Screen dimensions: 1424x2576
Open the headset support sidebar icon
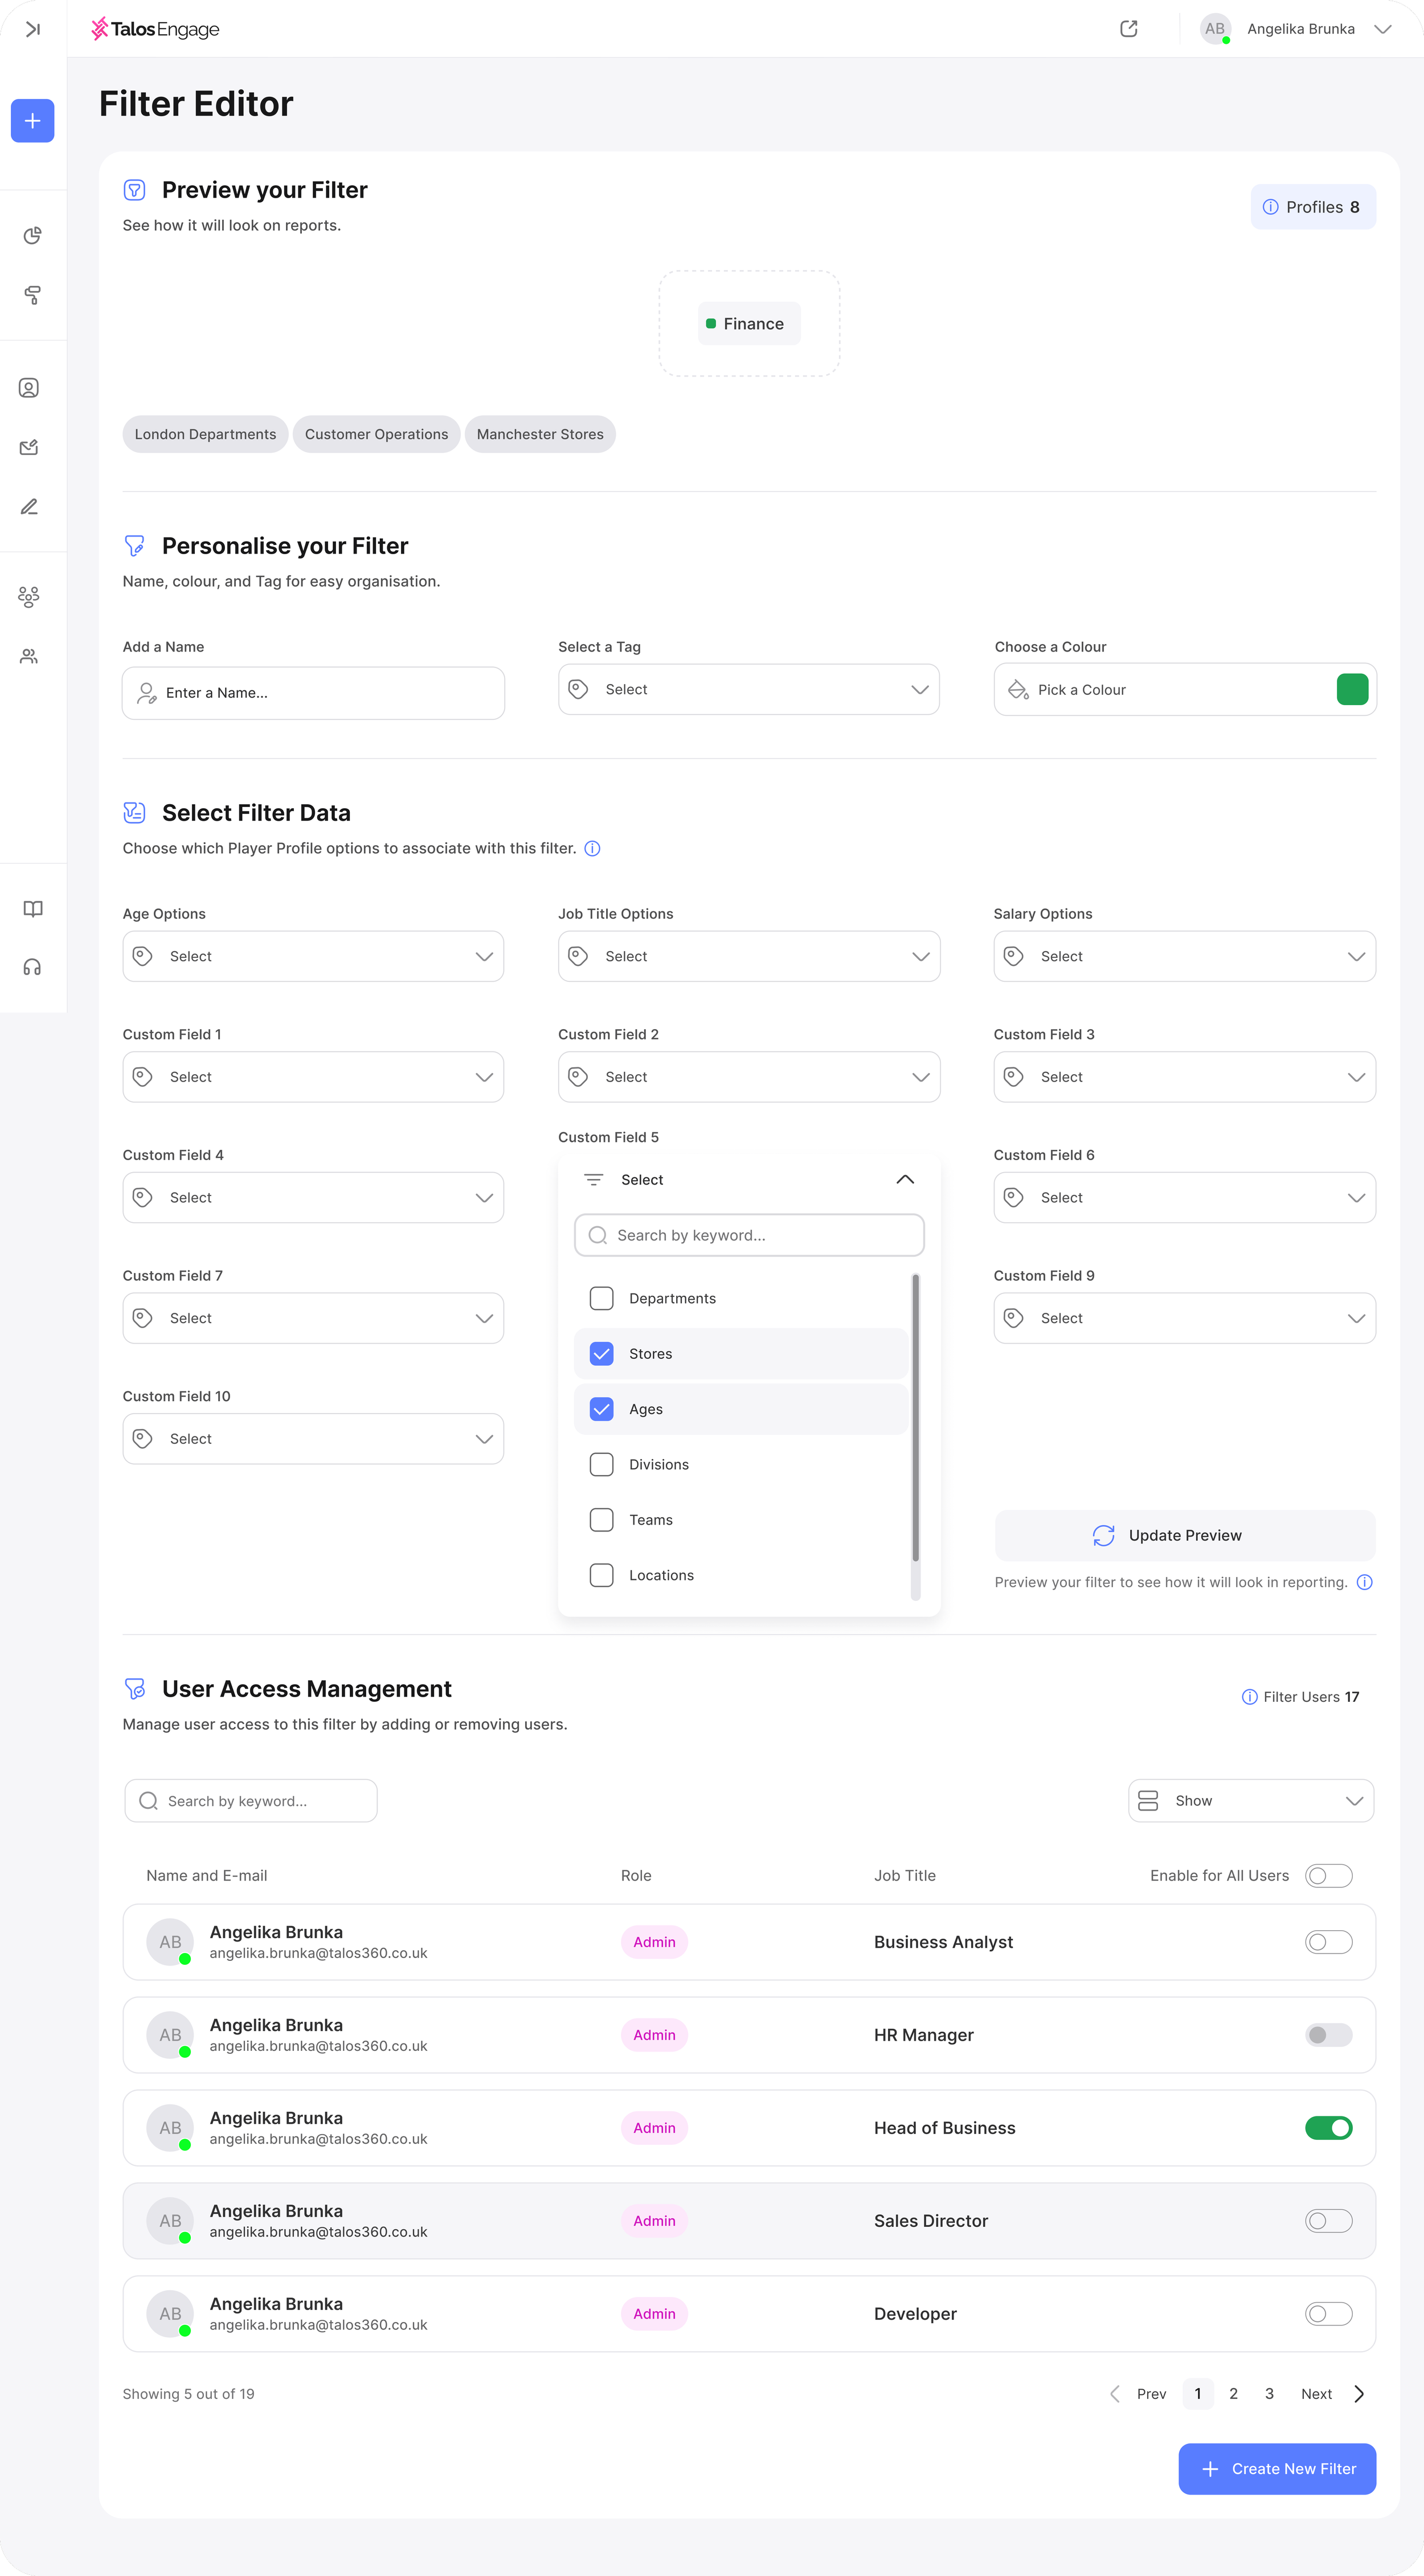pyautogui.click(x=32, y=967)
